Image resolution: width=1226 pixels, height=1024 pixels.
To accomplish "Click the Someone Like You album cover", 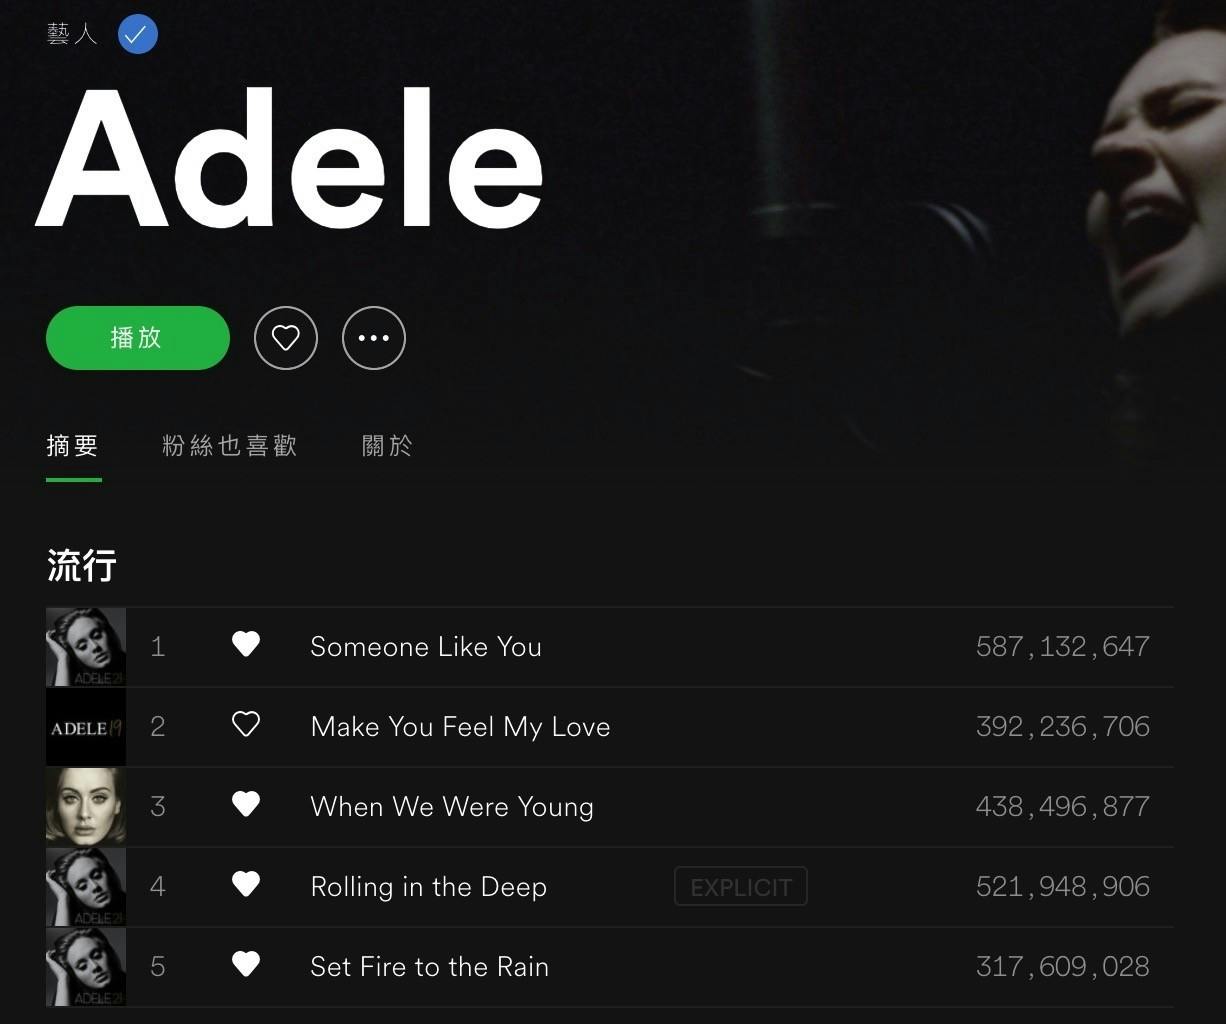I will click(86, 647).
